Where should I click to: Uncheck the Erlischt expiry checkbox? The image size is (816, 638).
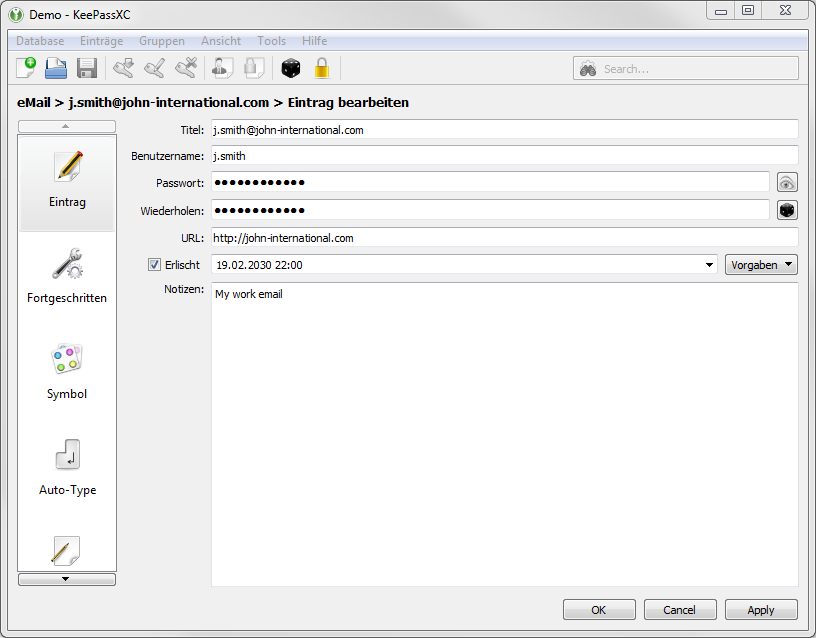click(154, 265)
